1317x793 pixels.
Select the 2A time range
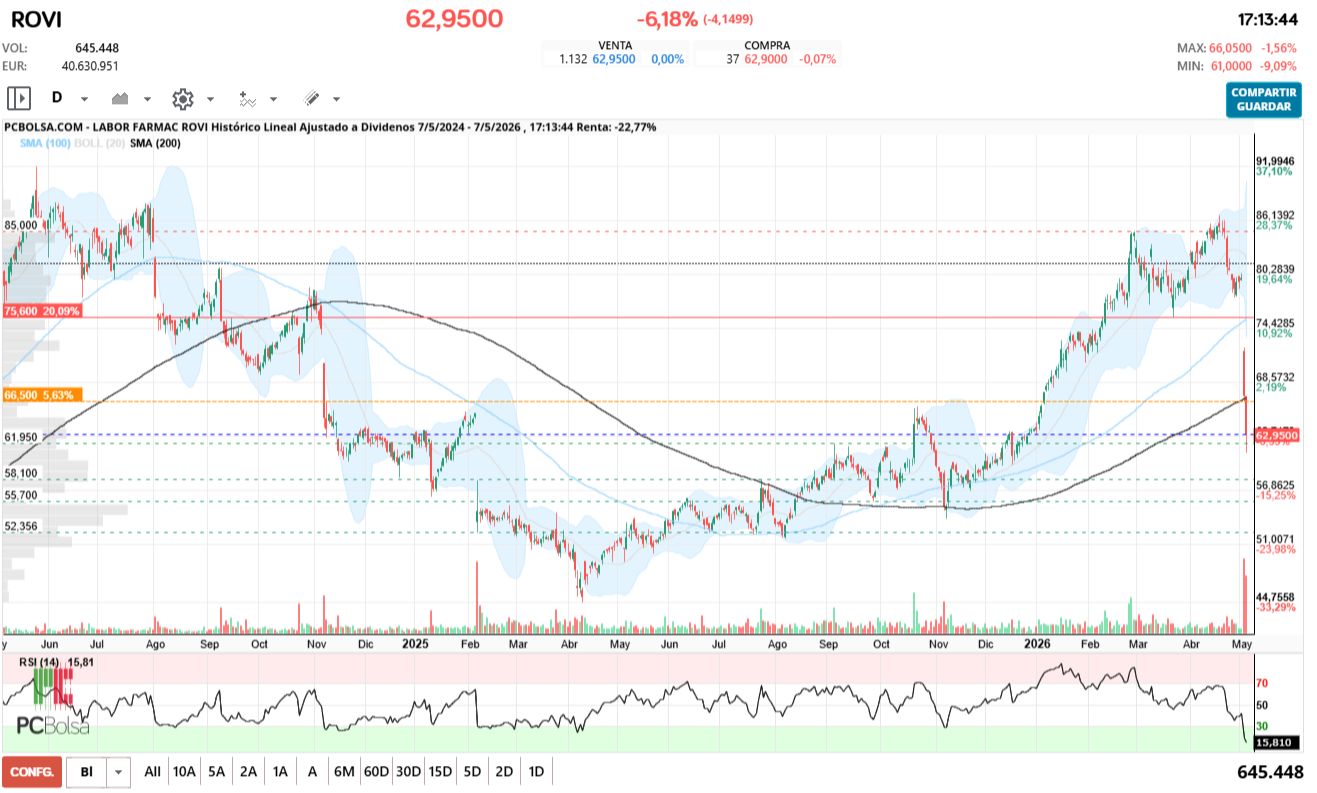click(249, 772)
